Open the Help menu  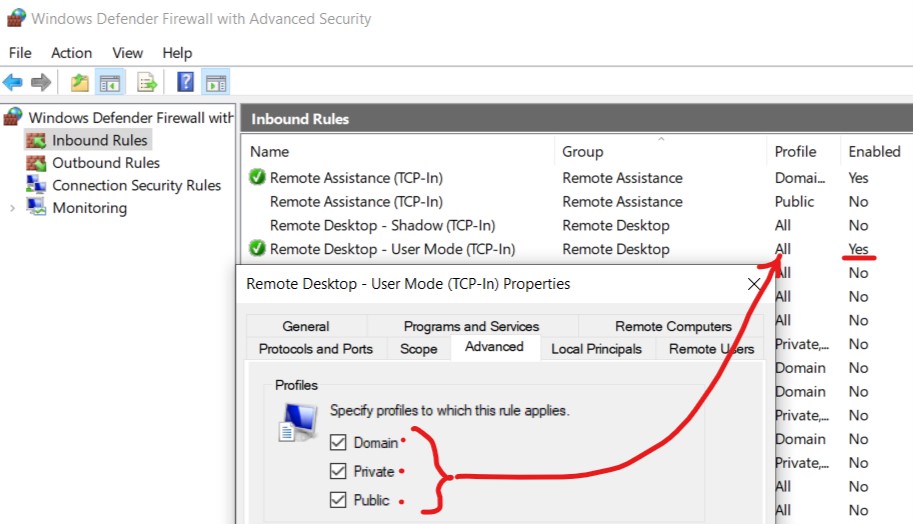pos(177,53)
